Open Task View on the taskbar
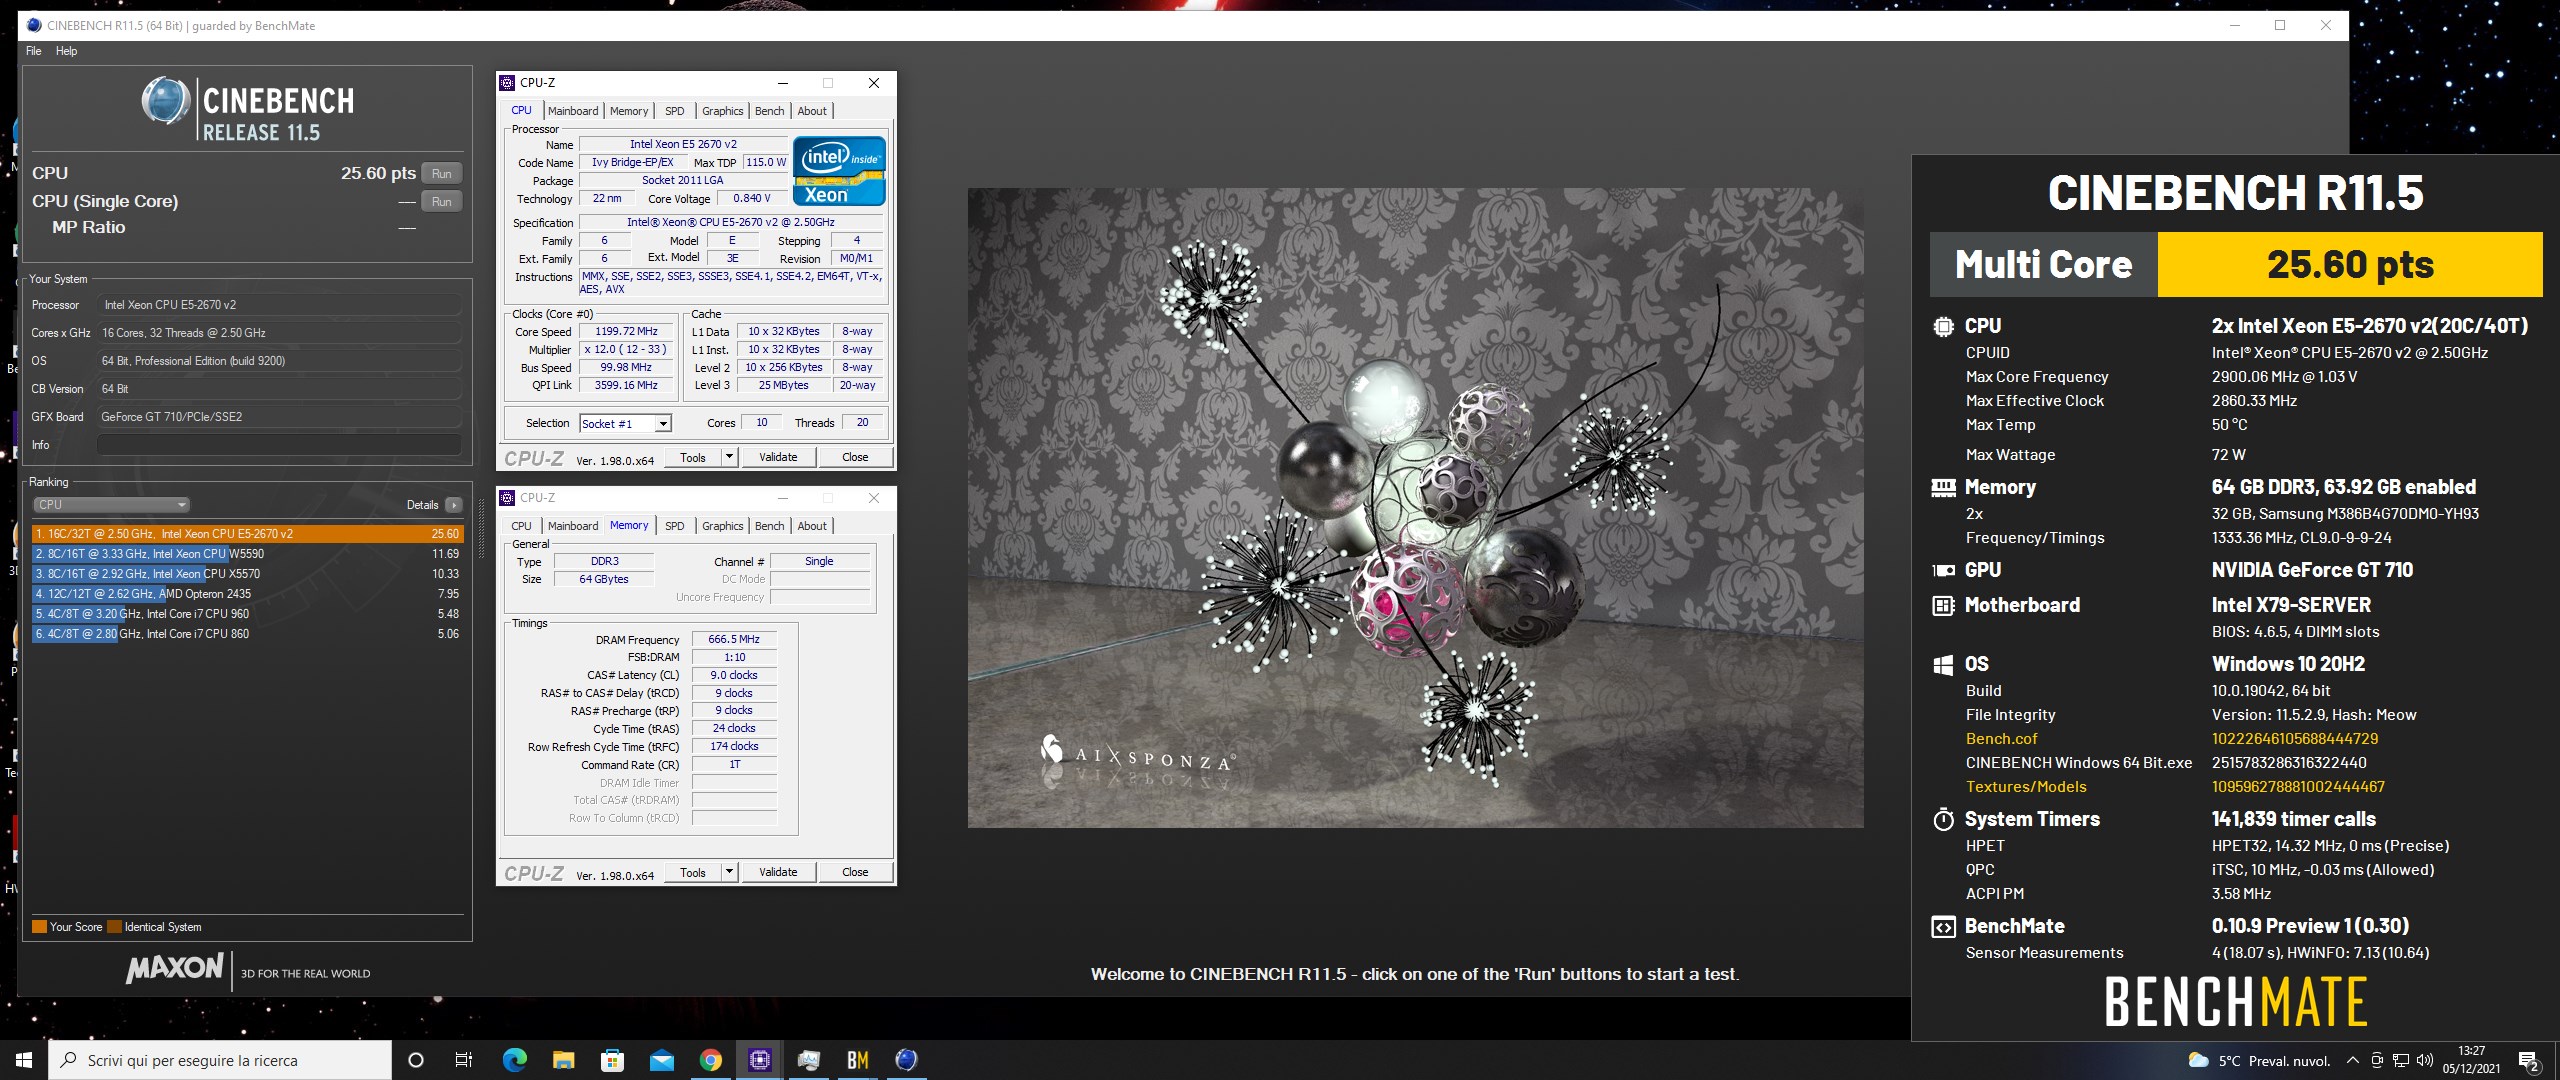2560x1080 pixels. (464, 1060)
